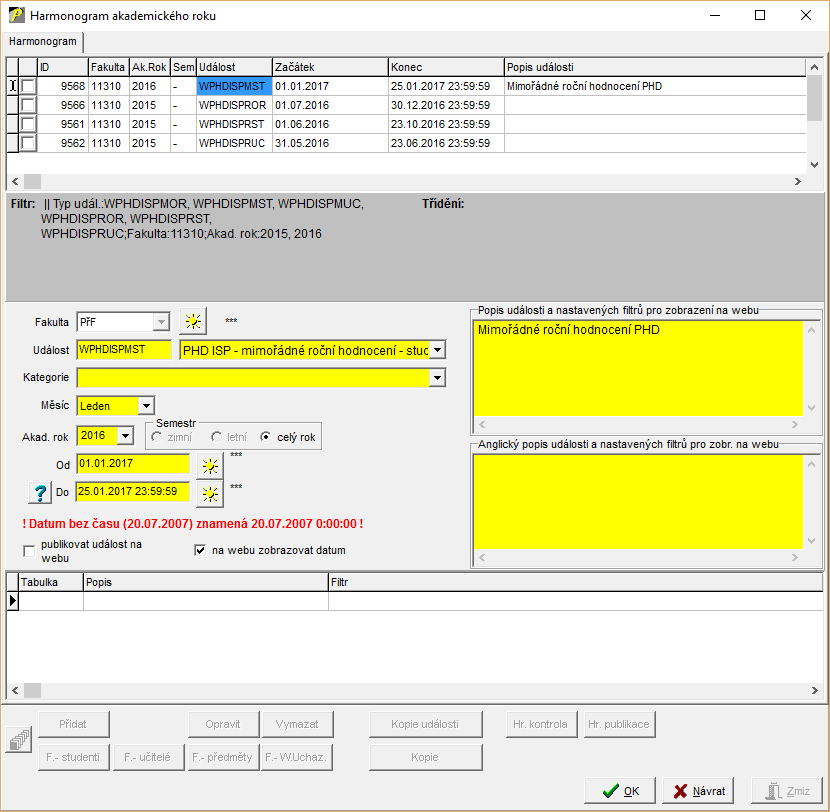830x812 pixels.
Task: Confirm with the green checkmark OK button
Action: point(620,790)
